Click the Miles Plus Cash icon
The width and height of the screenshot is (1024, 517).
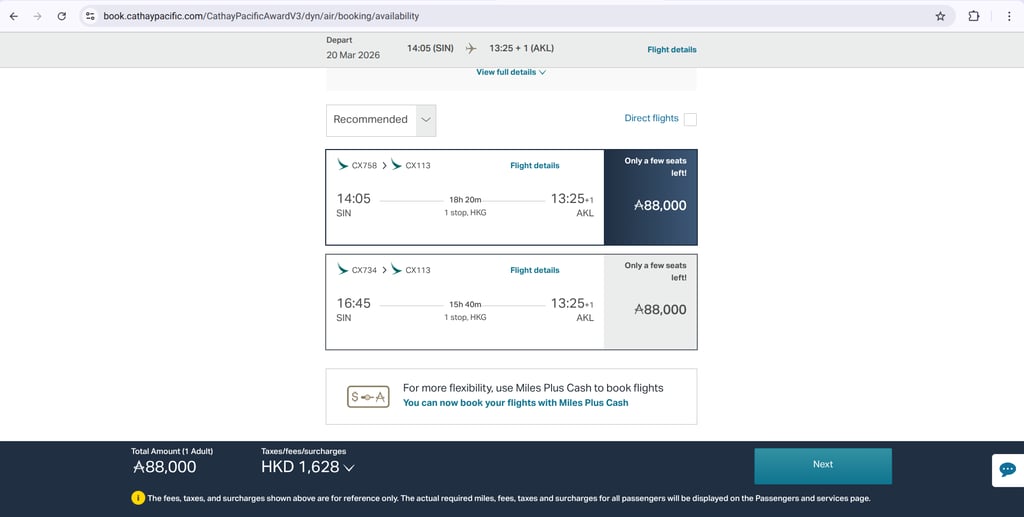(368, 397)
